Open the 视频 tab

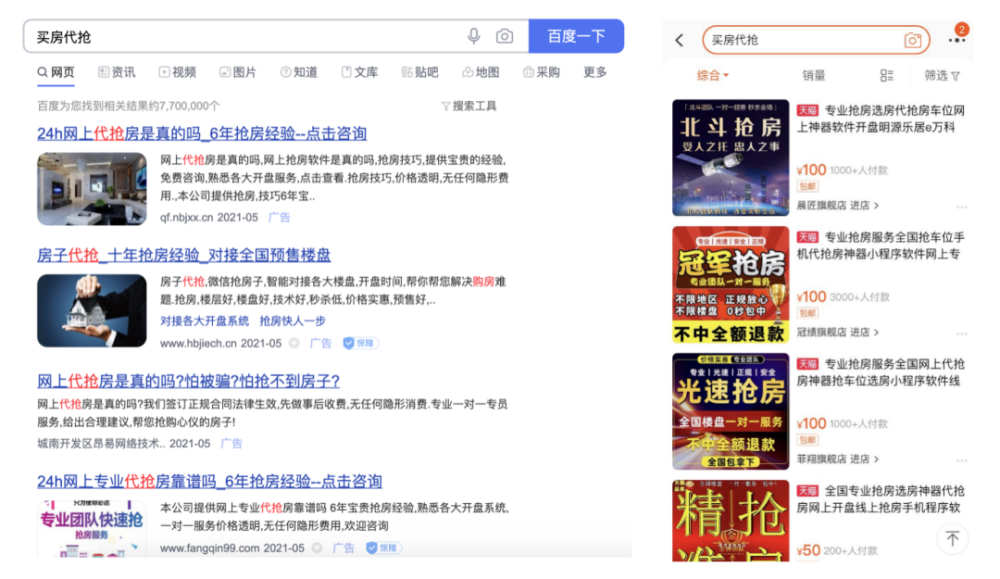177,72
